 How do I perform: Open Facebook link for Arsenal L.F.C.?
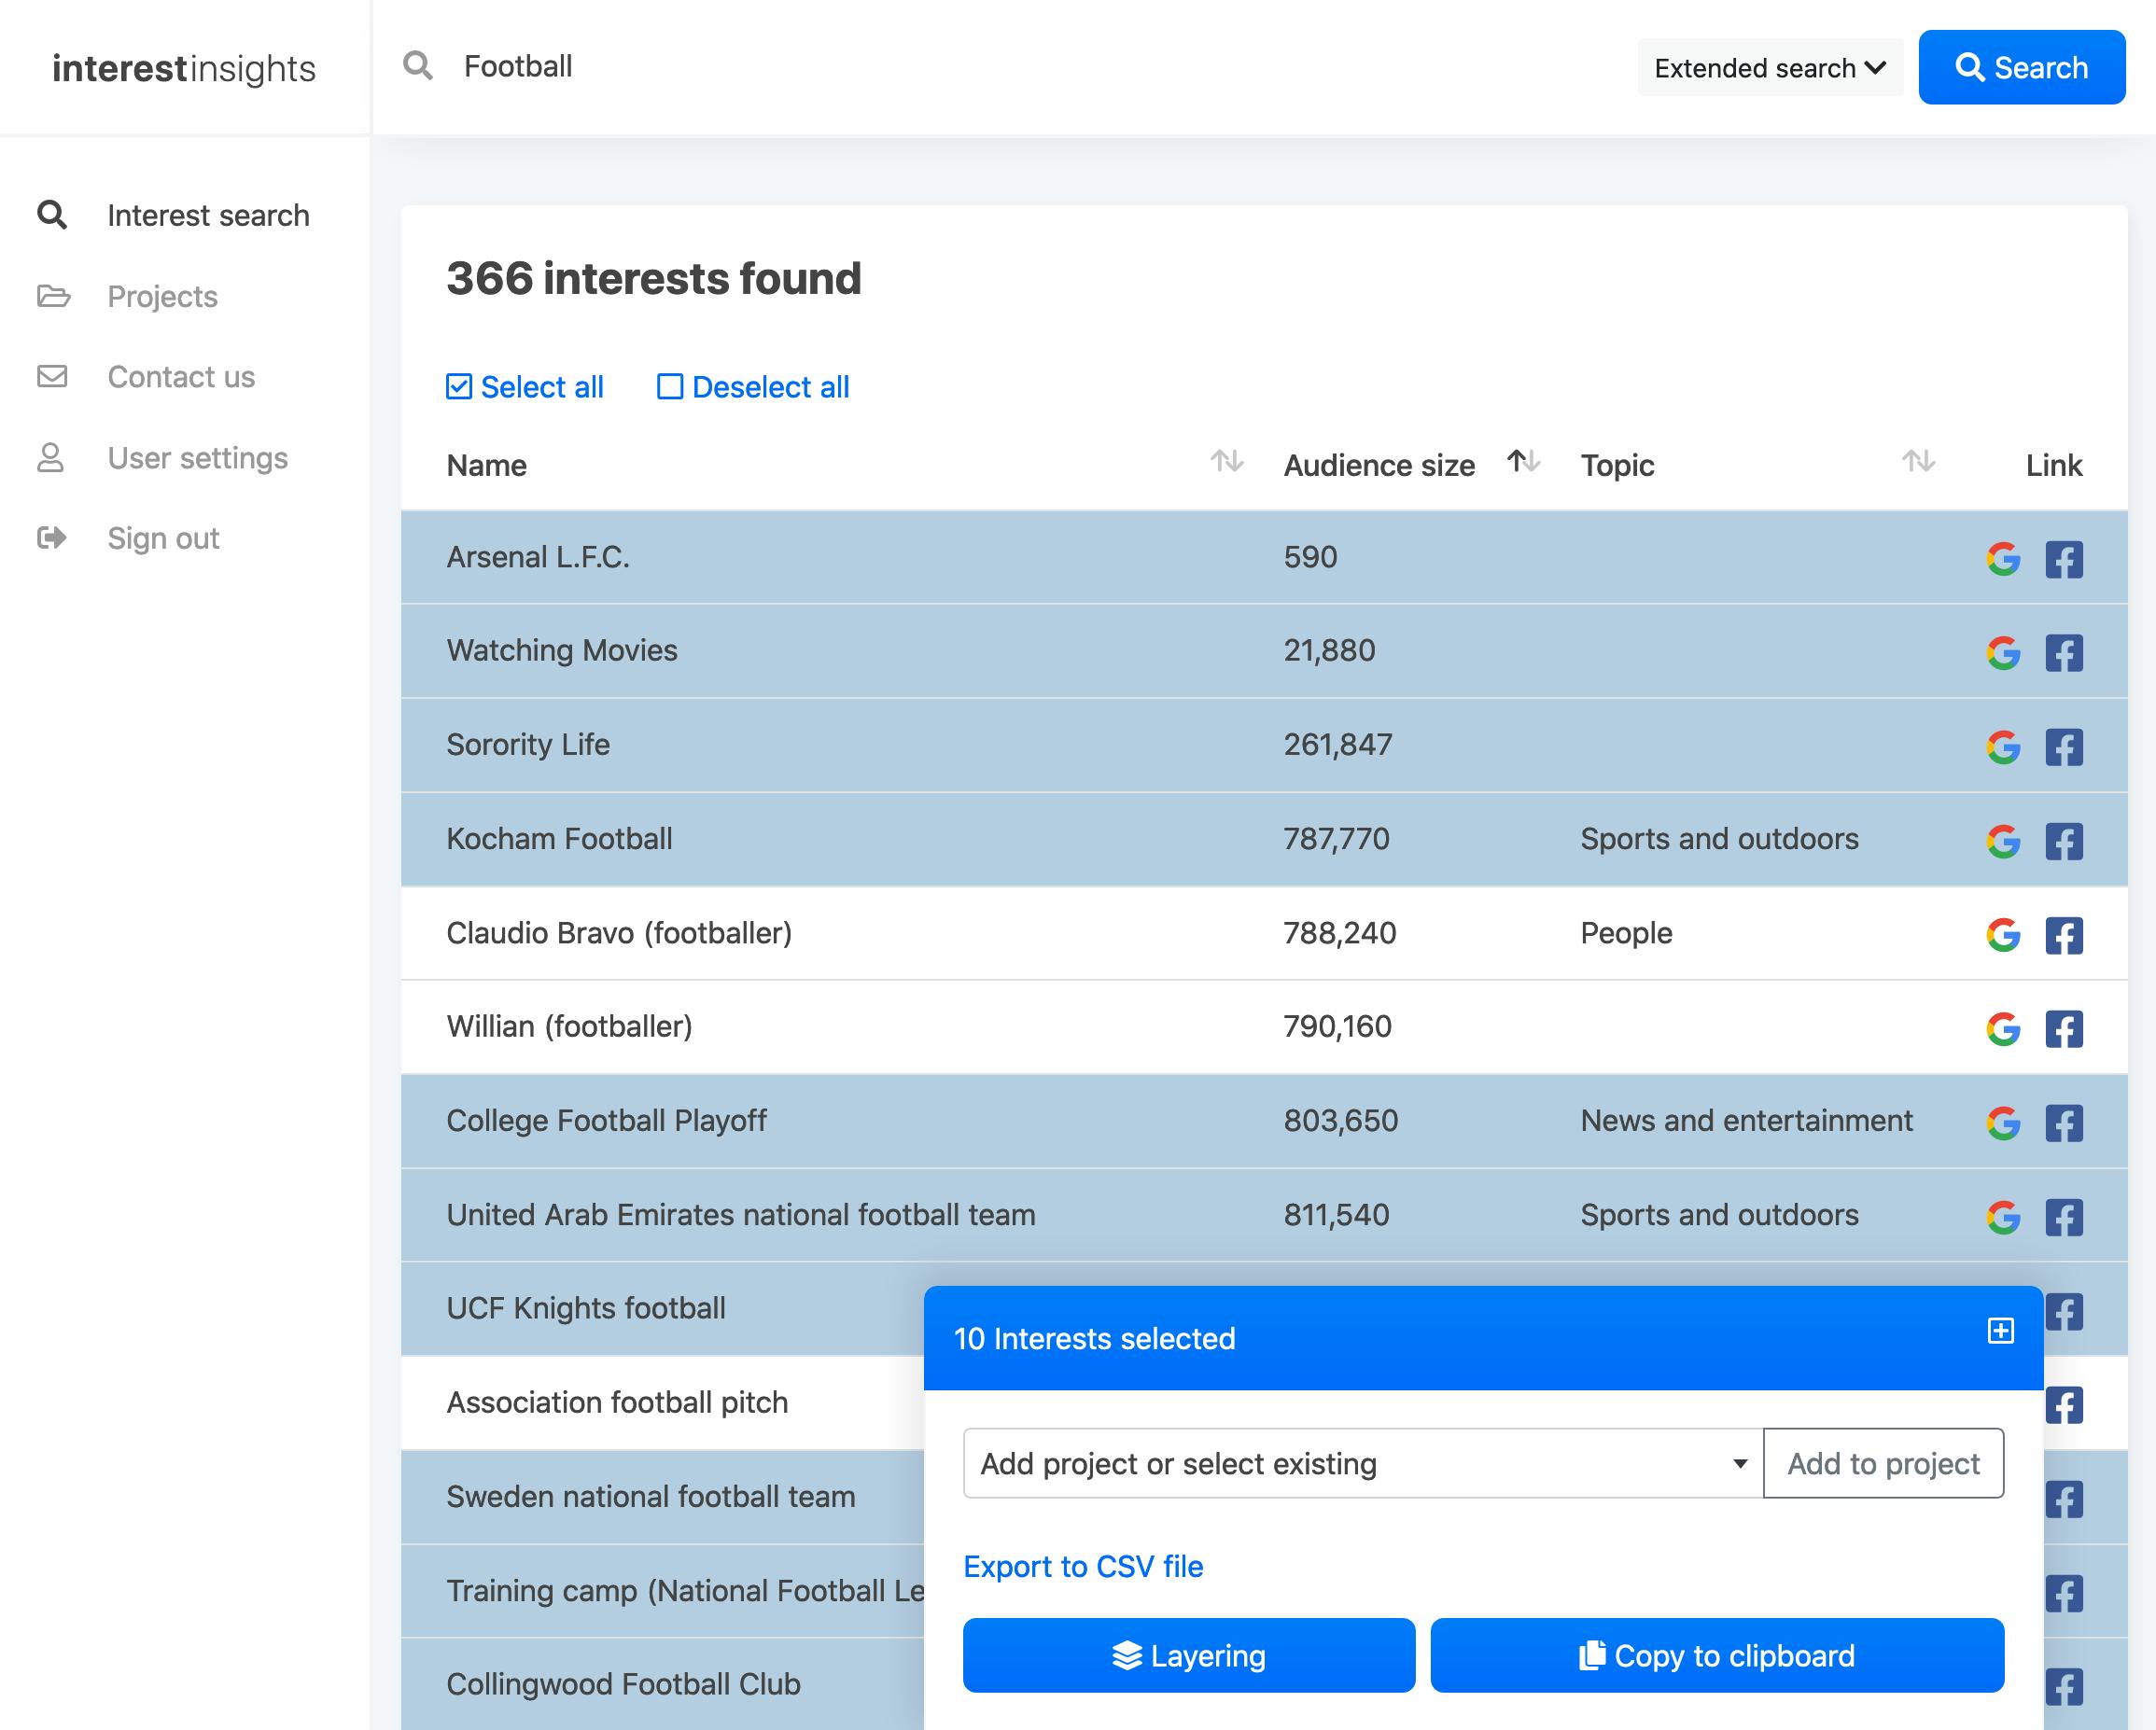pos(2064,559)
